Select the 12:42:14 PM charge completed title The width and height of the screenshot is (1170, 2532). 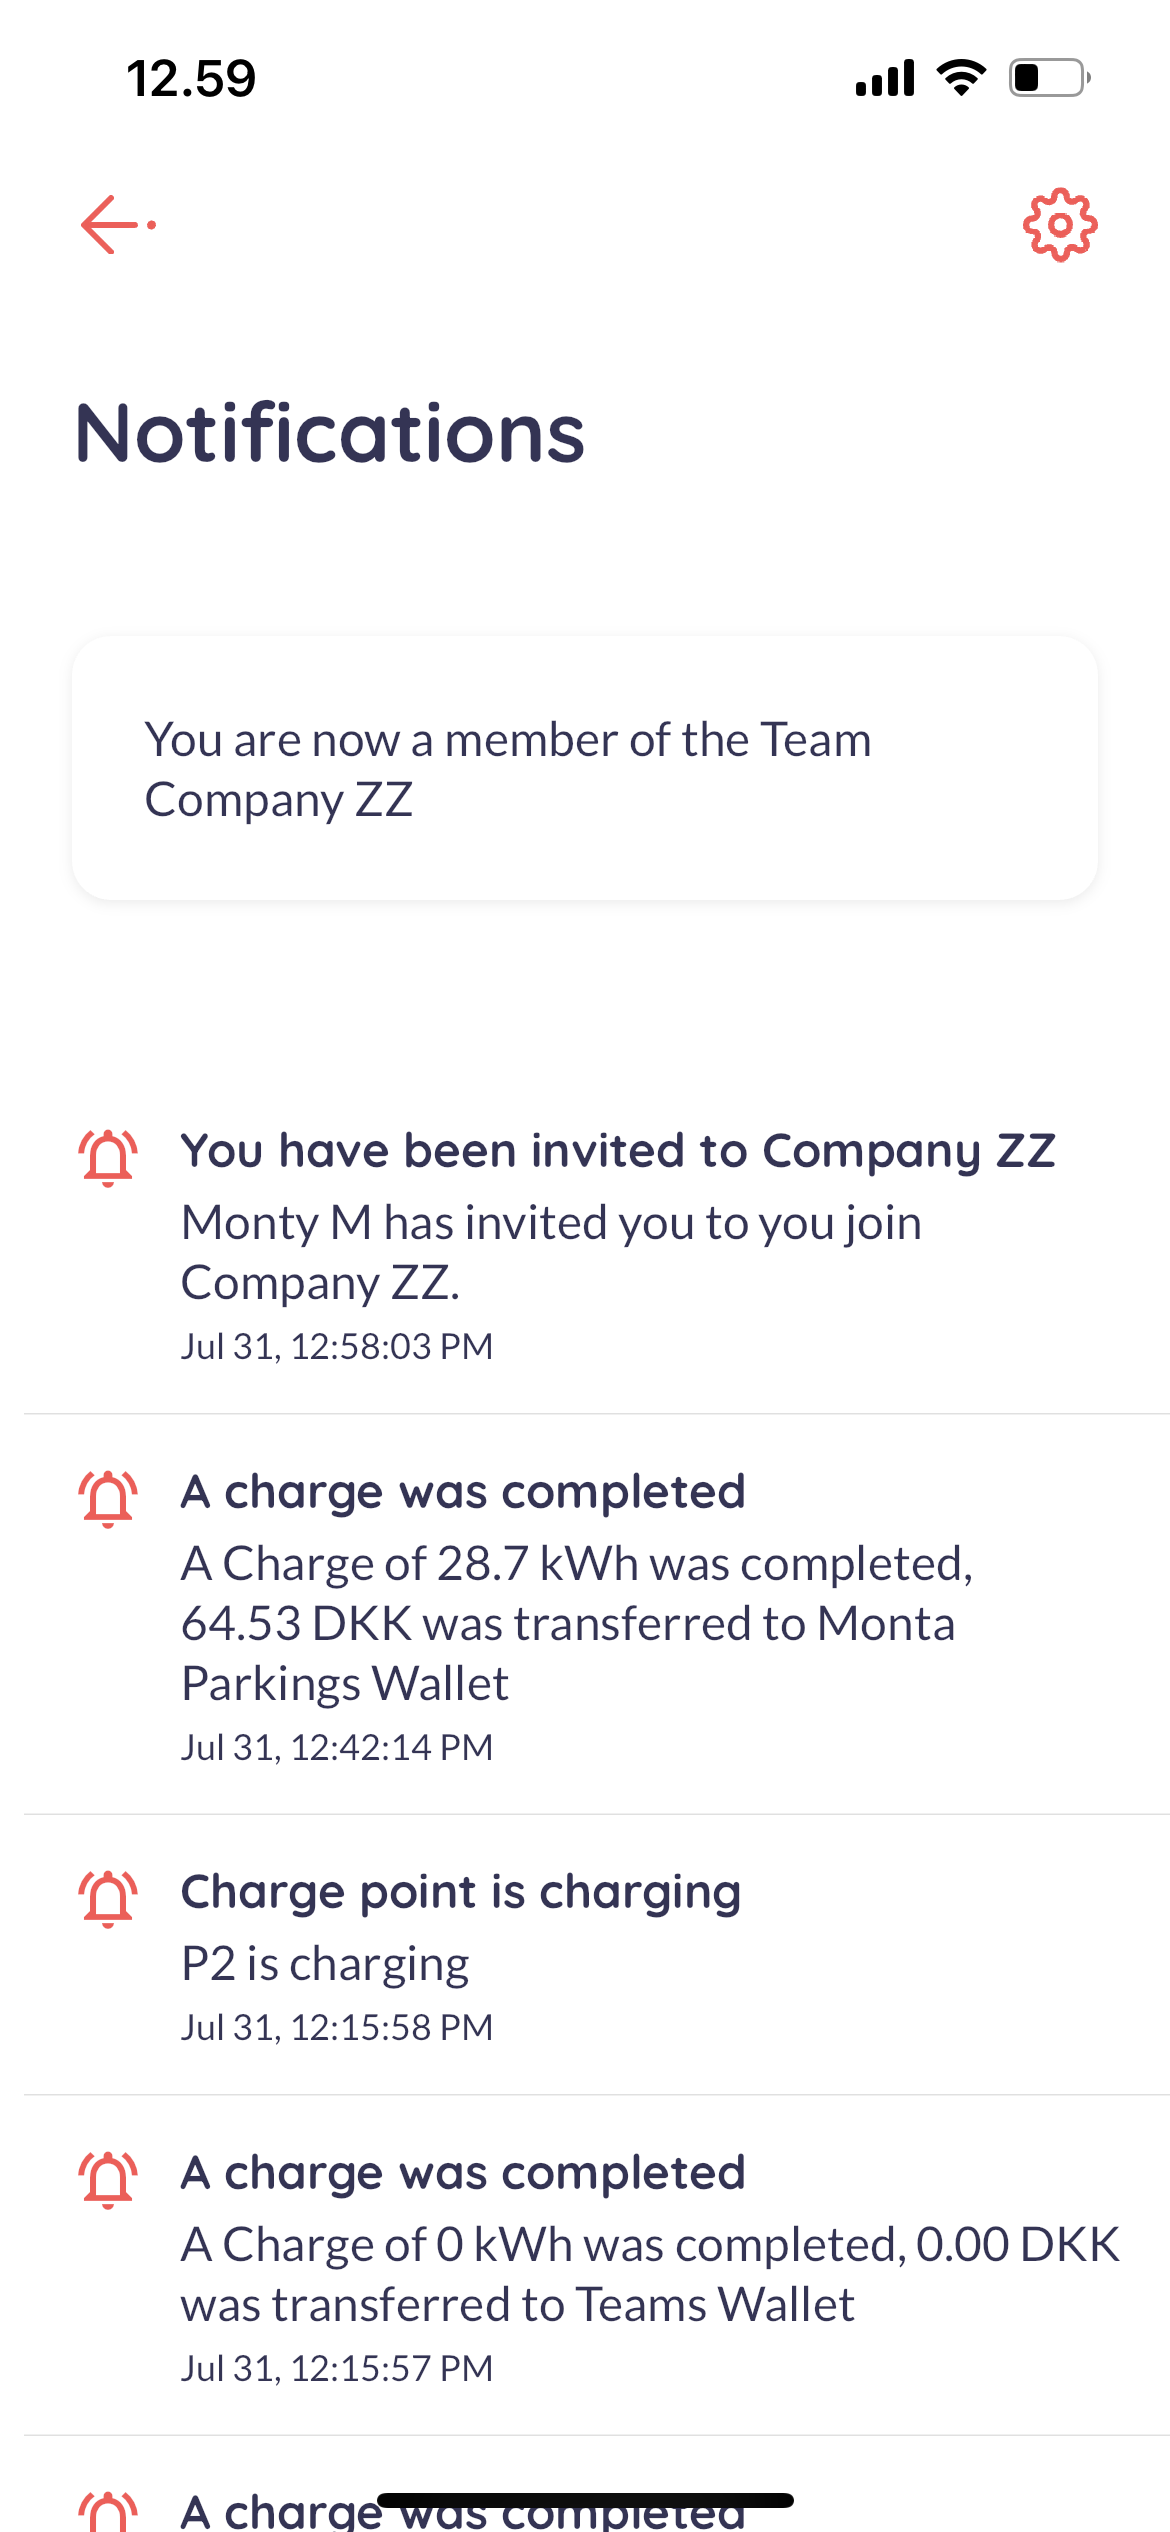point(463,1492)
